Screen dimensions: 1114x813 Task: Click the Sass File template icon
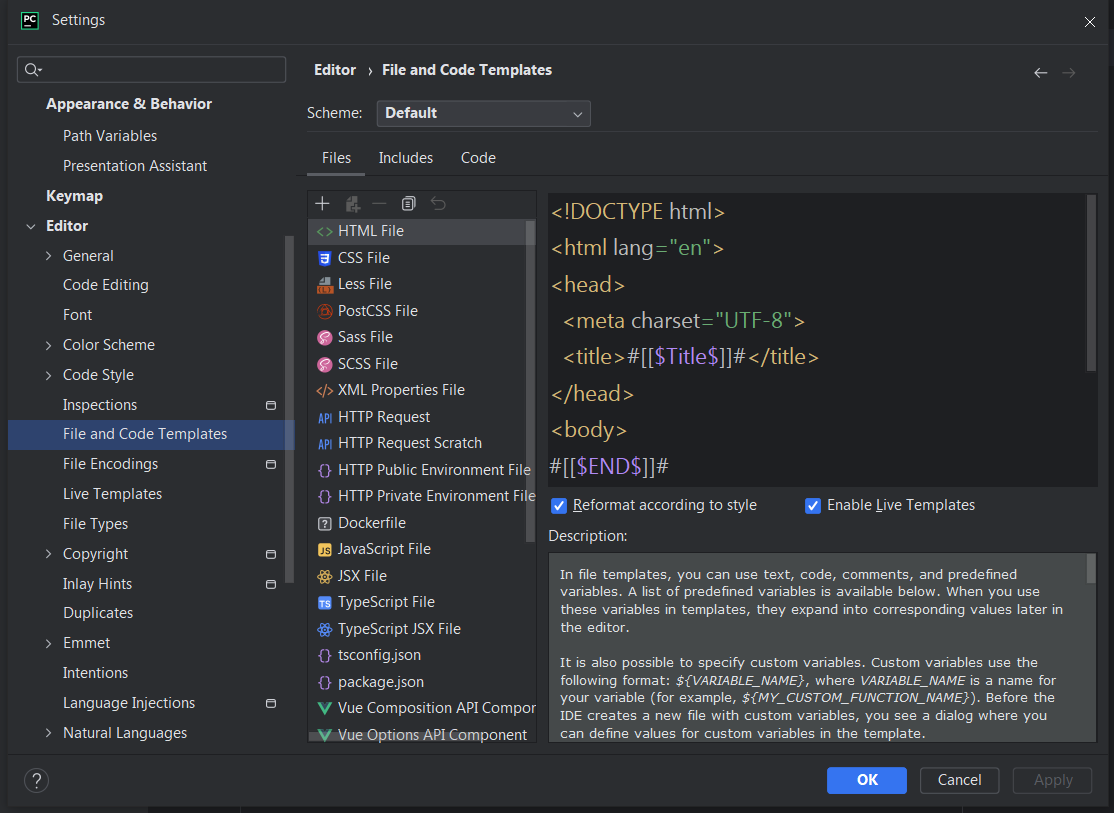click(x=324, y=337)
